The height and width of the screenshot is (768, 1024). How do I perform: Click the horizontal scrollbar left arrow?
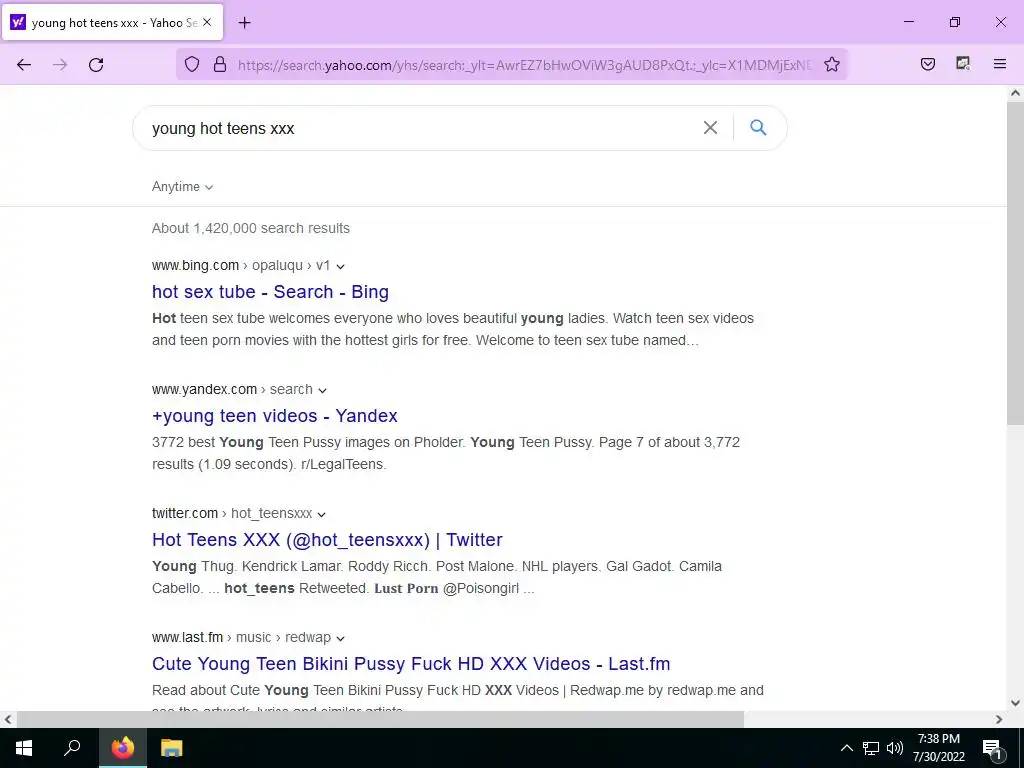(8, 720)
